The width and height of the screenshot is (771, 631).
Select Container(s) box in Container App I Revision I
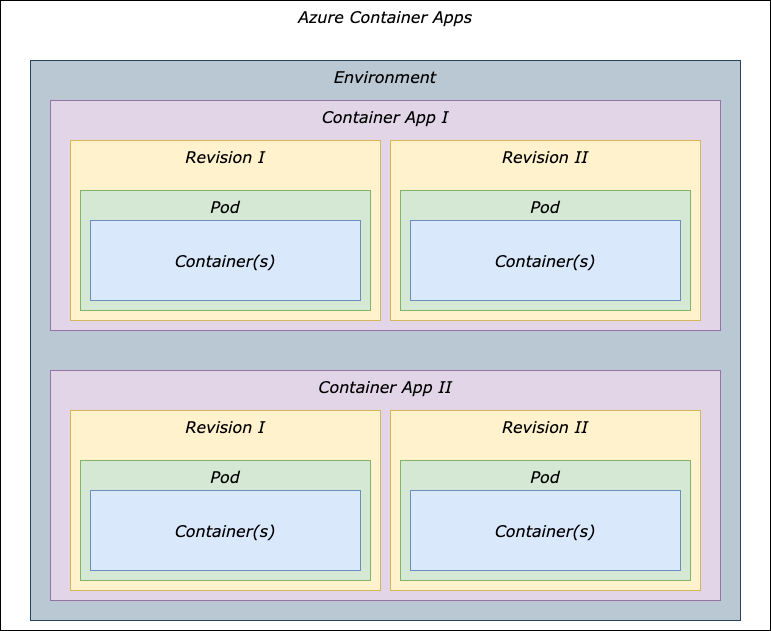pos(225,261)
